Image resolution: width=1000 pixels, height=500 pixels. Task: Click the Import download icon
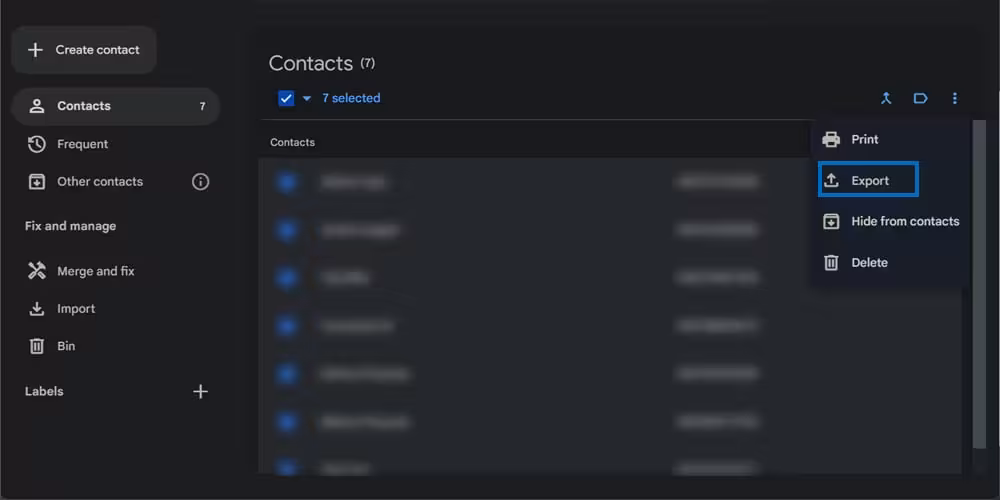coord(37,309)
